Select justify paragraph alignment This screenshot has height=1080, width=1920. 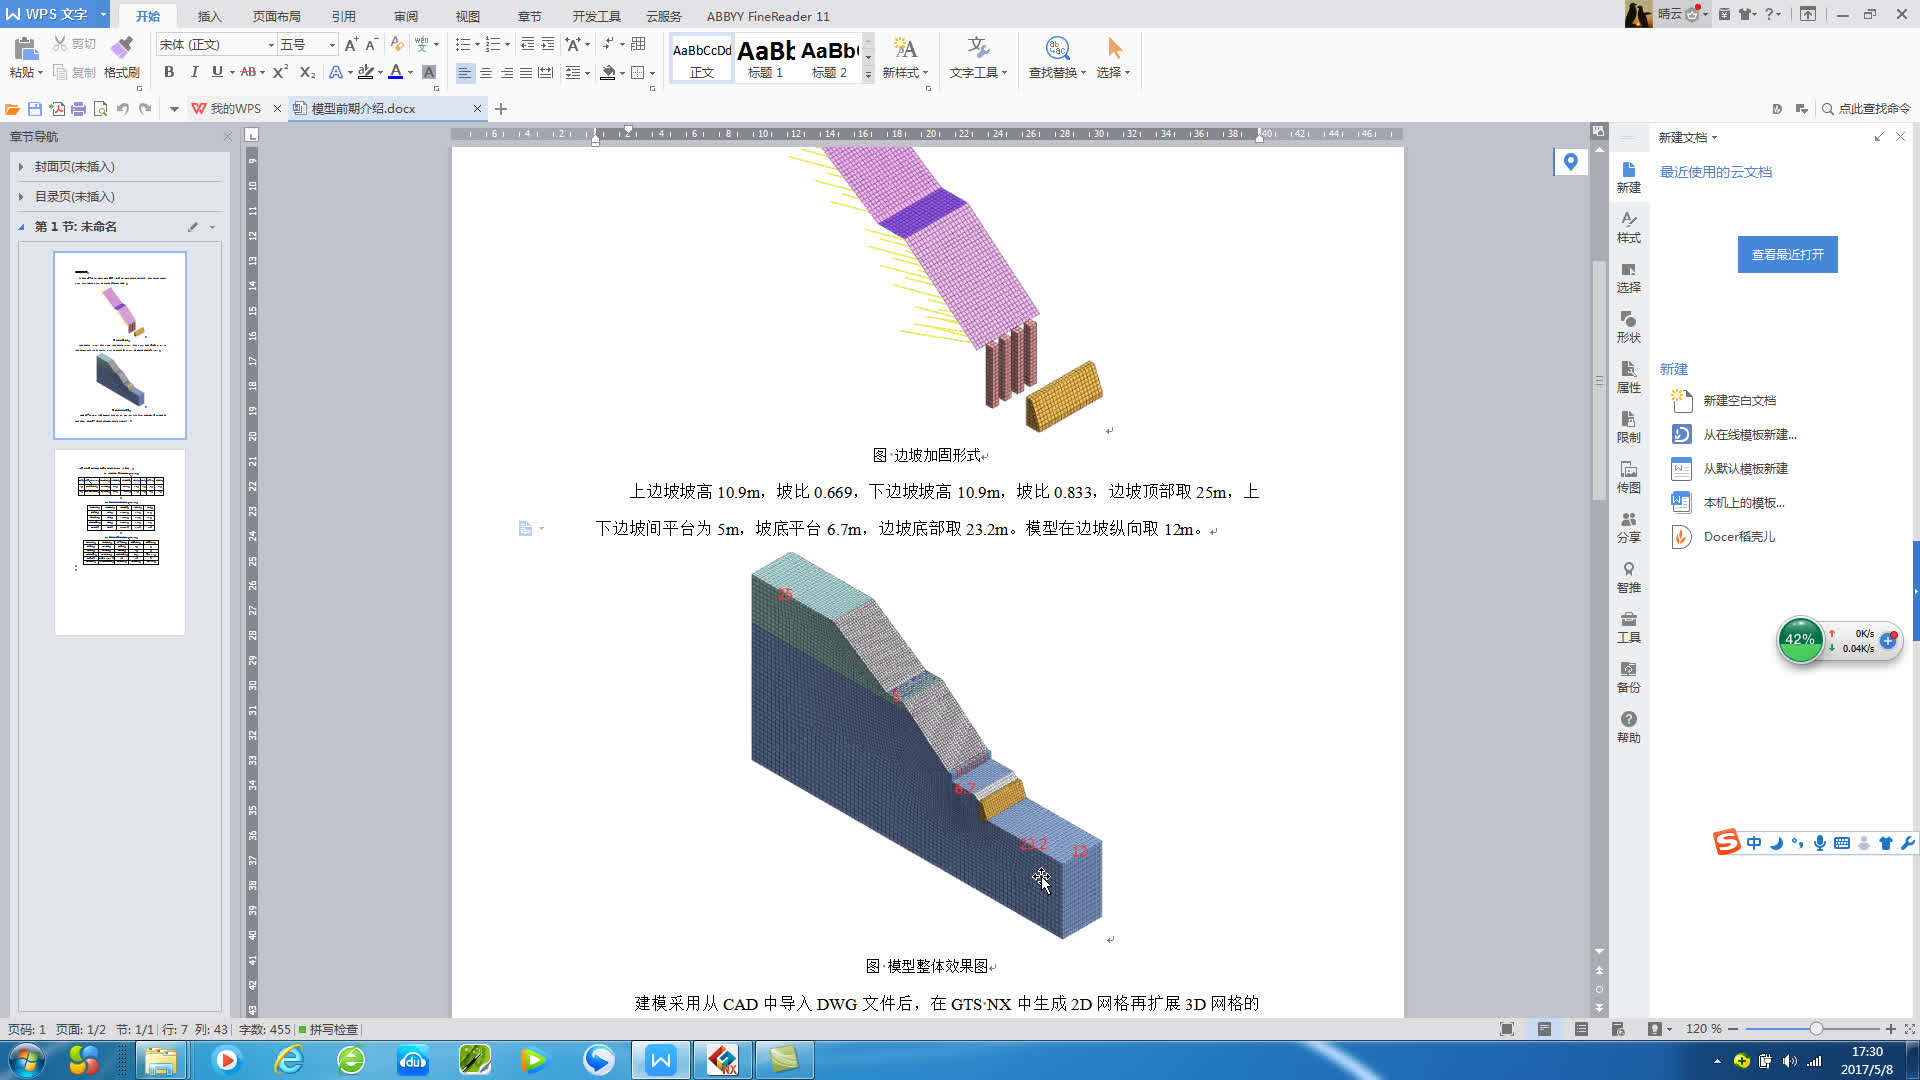click(526, 72)
